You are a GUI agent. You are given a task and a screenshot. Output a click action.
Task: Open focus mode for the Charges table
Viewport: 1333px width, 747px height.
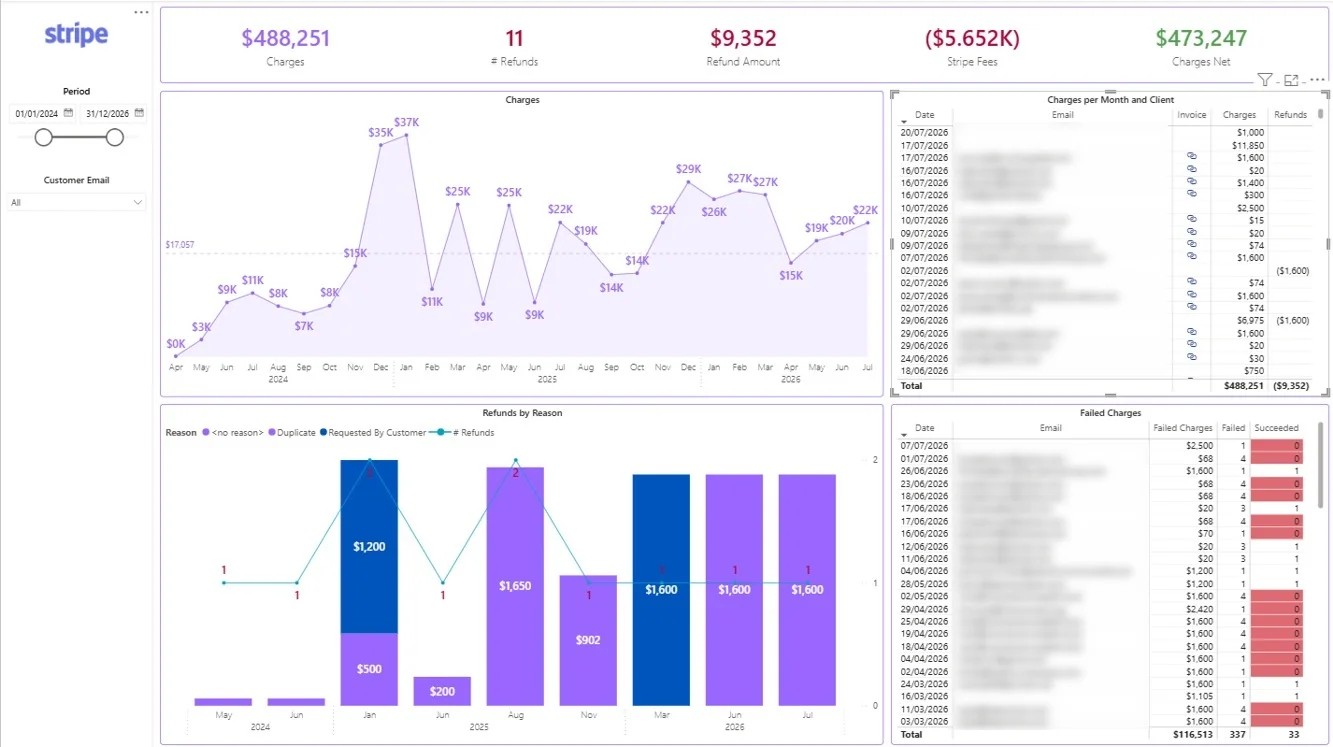(1291, 80)
